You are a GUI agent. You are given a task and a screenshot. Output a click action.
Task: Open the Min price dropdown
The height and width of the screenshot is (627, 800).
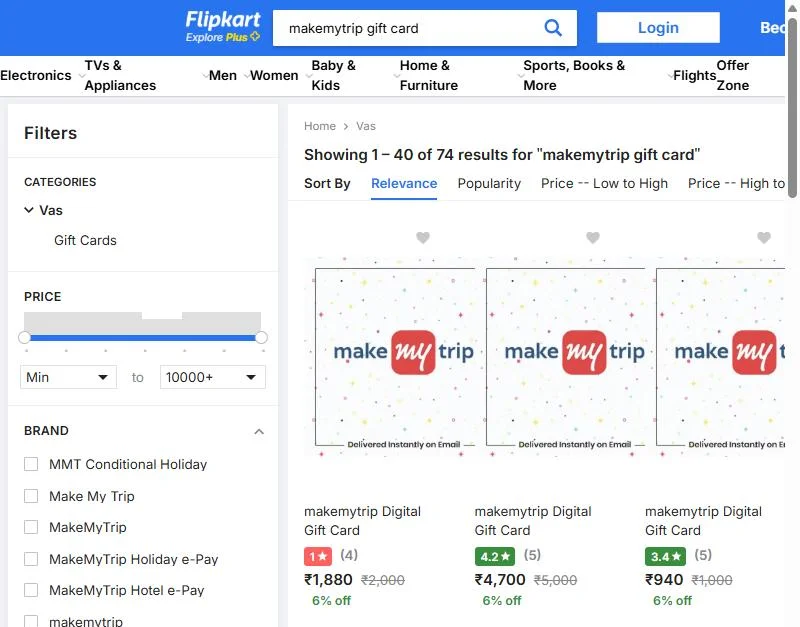[x=68, y=377]
